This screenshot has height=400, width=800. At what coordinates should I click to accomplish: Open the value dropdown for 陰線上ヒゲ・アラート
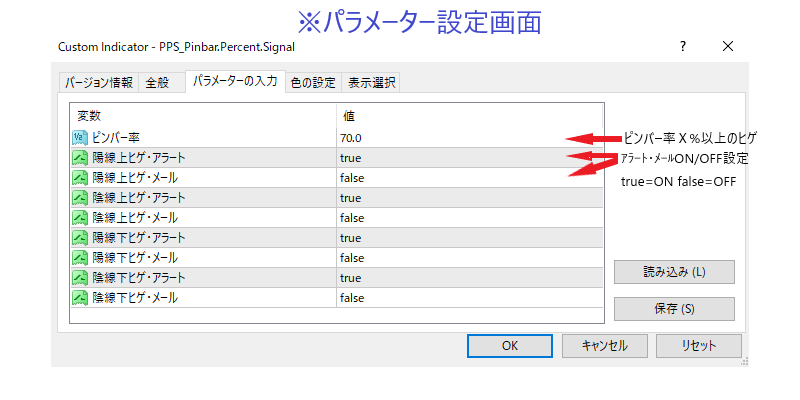click(470, 198)
